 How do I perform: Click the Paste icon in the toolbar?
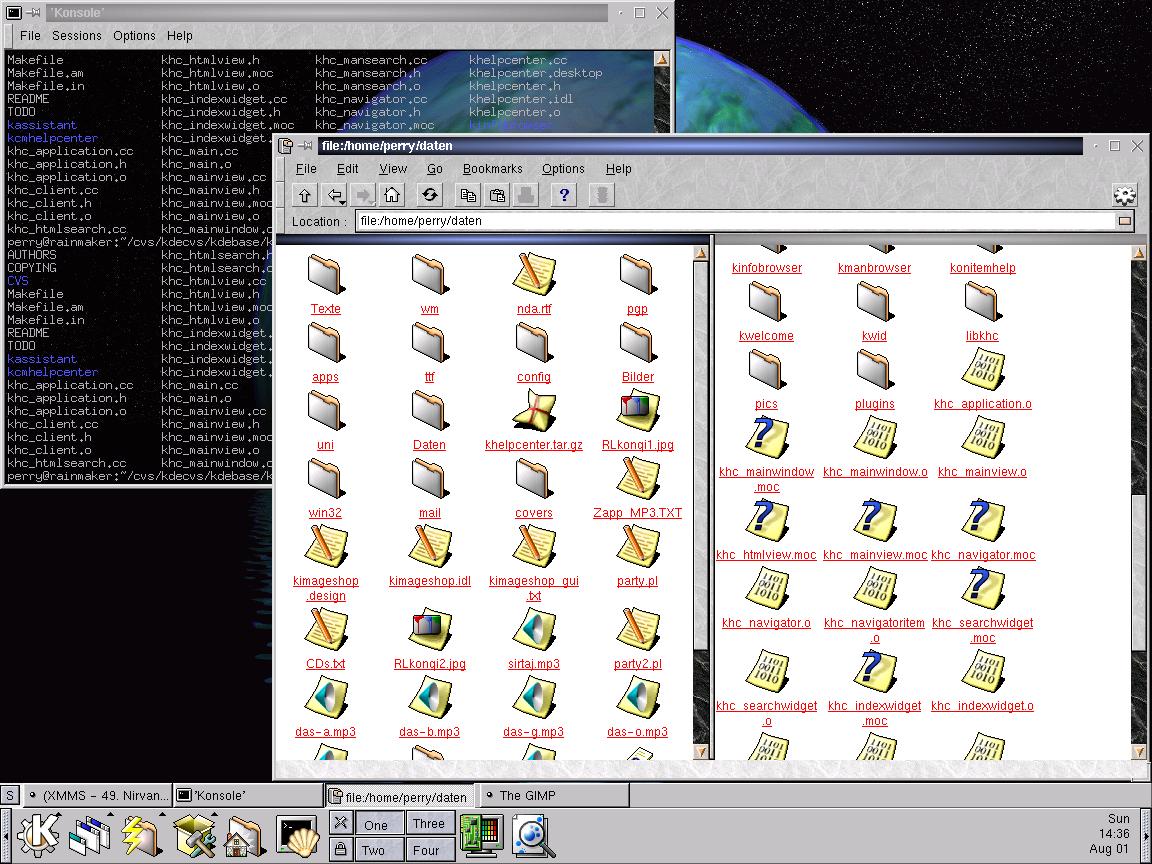click(497, 195)
